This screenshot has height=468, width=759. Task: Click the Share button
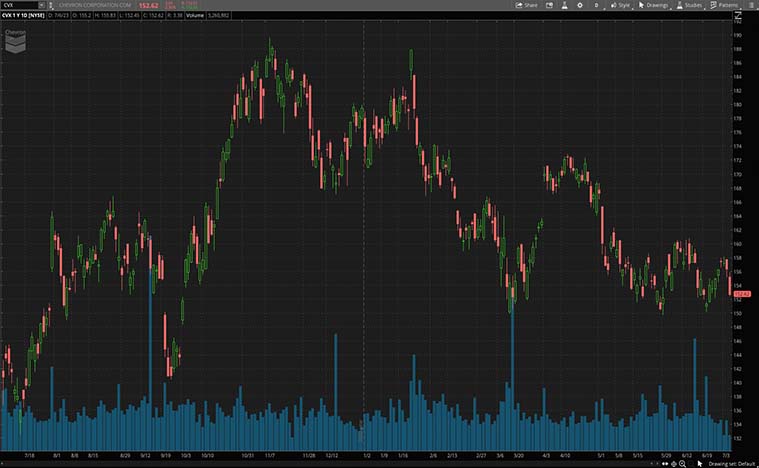pos(527,5)
